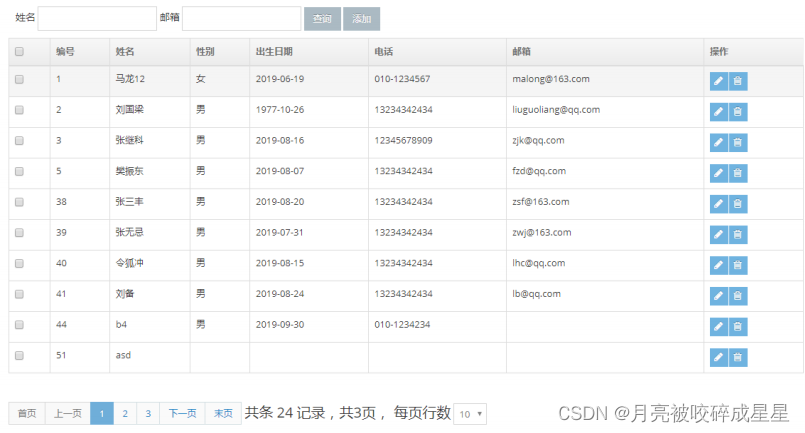
Task: Delete the 刘备 record
Action: point(738,296)
